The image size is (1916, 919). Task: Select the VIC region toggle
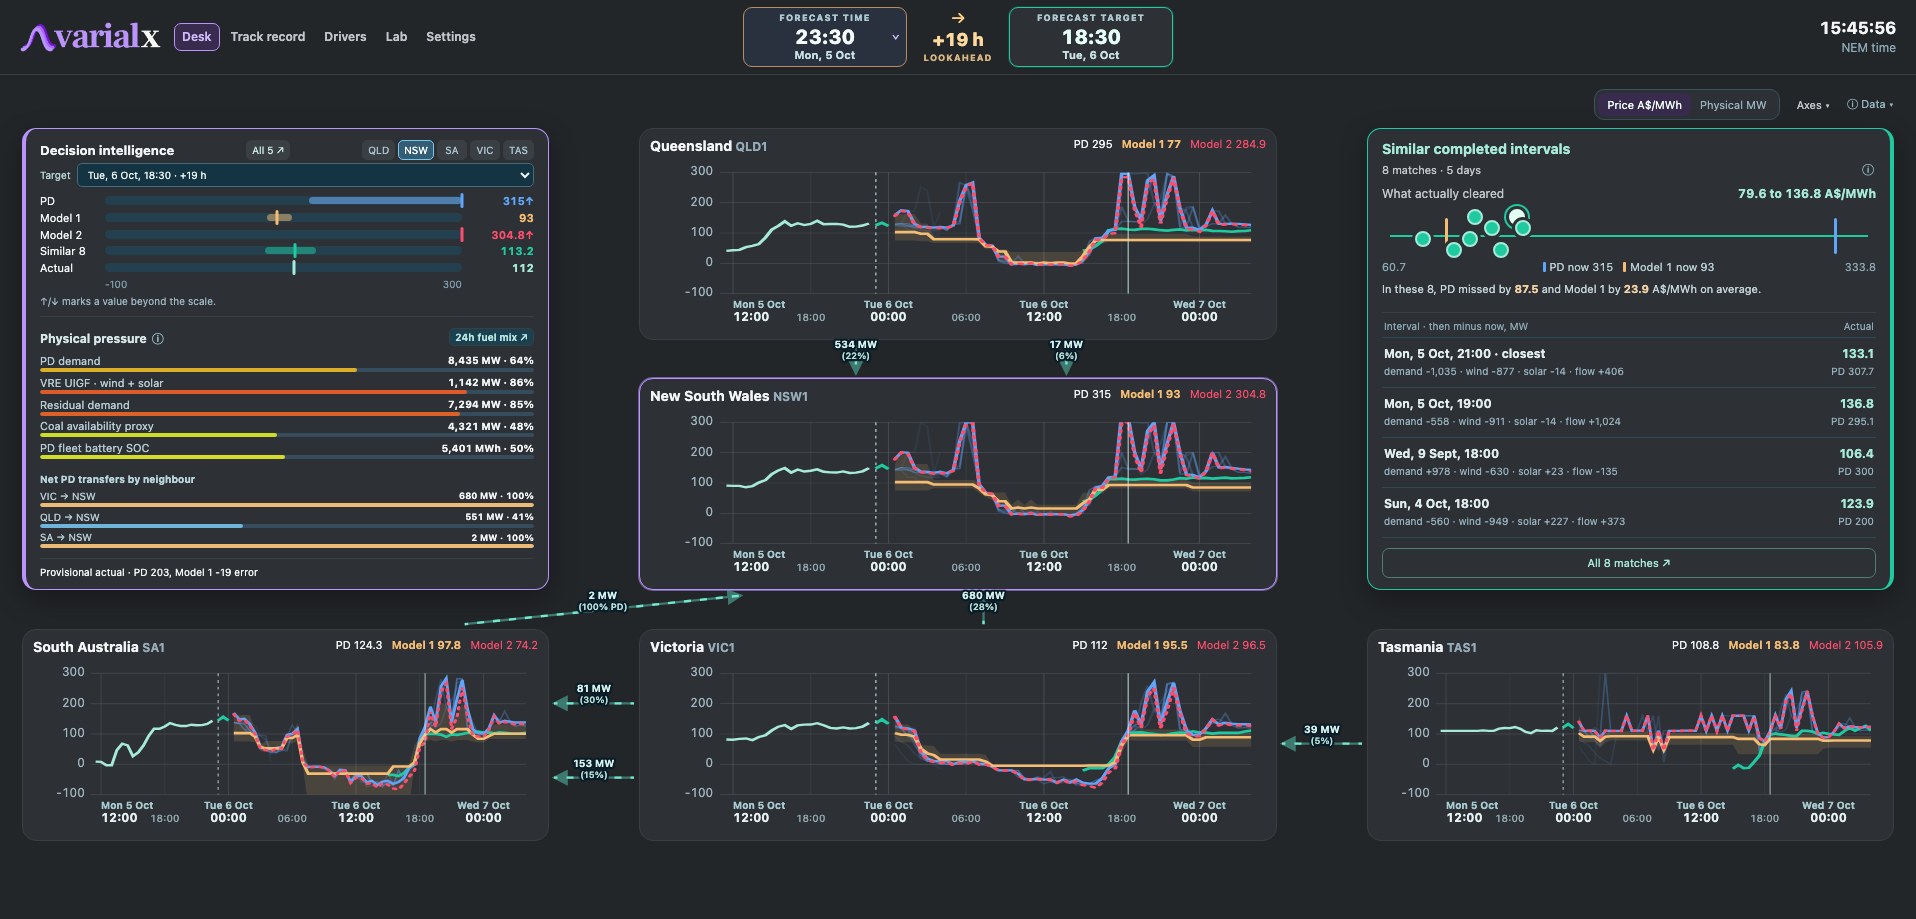(x=485, y=150)
